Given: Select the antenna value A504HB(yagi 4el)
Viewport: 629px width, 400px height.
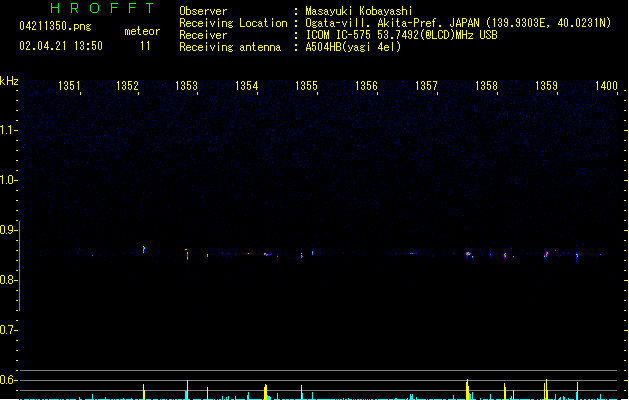Looking at the screenshot, I should point(353,47).
